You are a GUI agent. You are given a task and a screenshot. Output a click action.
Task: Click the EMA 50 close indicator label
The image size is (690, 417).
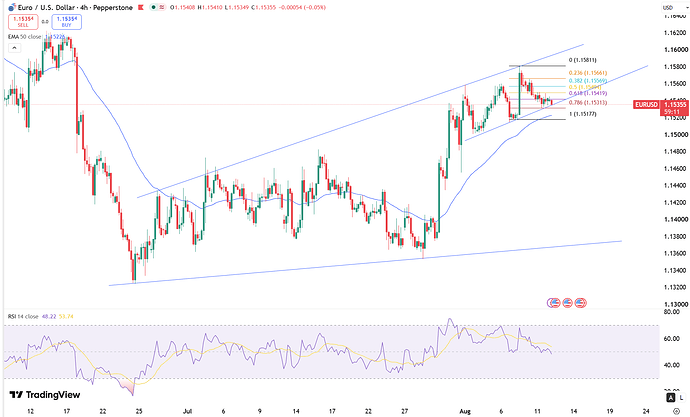click(25, 37)
